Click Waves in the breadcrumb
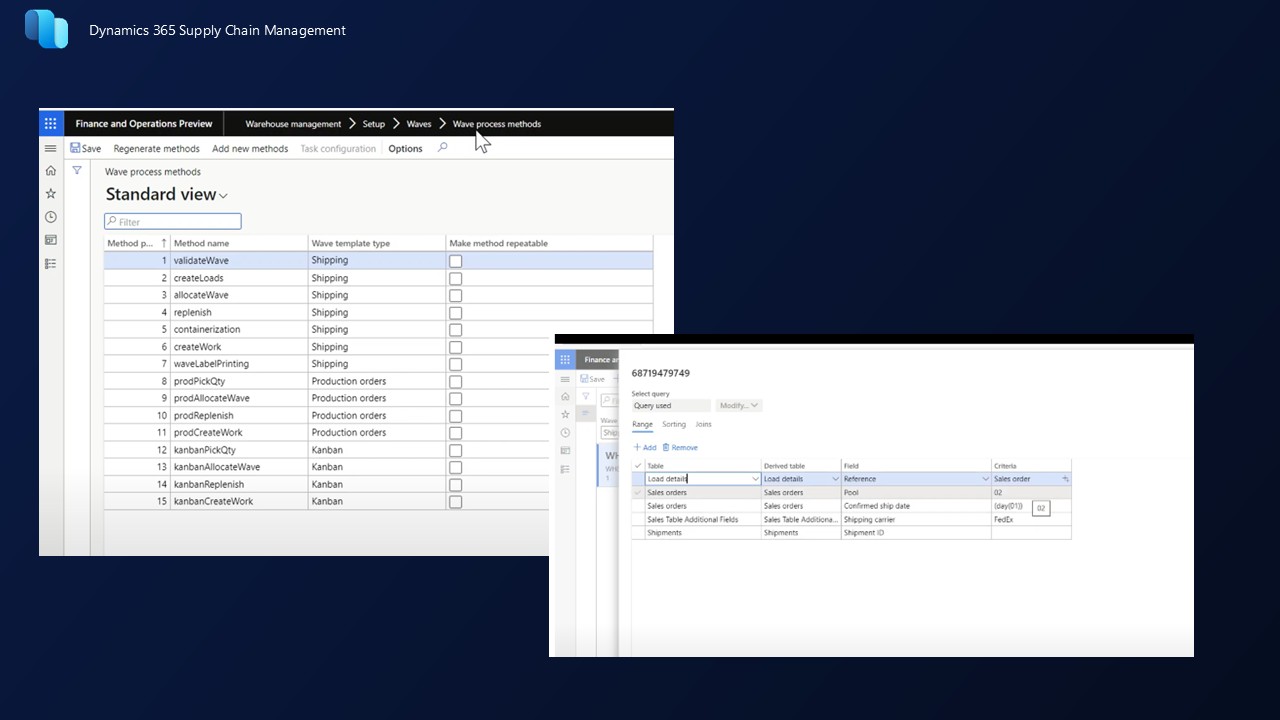This screenshot has height=720, width=1280. click(419, 124)
